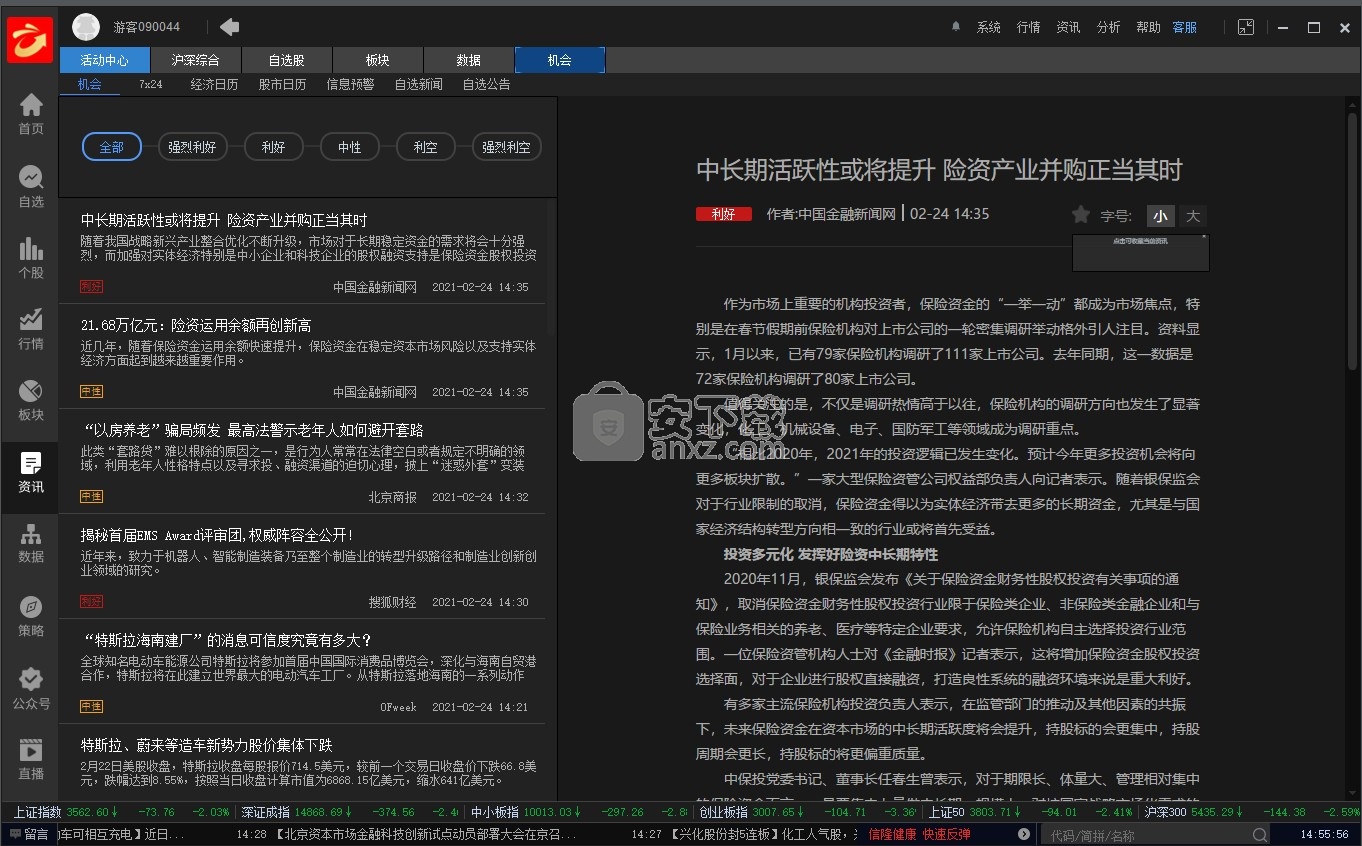The image size is (1362, 846).
Task: Open news 特斯拉海南建厂 的消息可信度
Action: coord(302,671)
